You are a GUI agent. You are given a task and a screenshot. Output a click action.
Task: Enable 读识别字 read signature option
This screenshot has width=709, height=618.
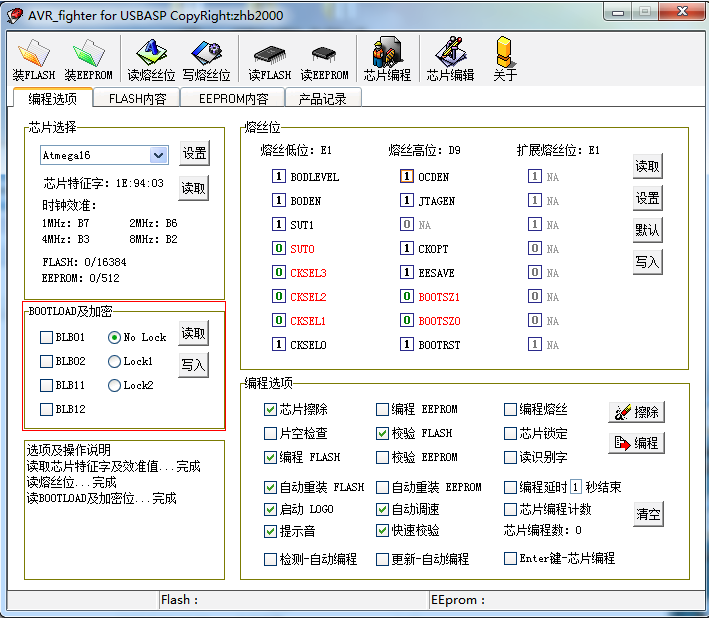510,458
